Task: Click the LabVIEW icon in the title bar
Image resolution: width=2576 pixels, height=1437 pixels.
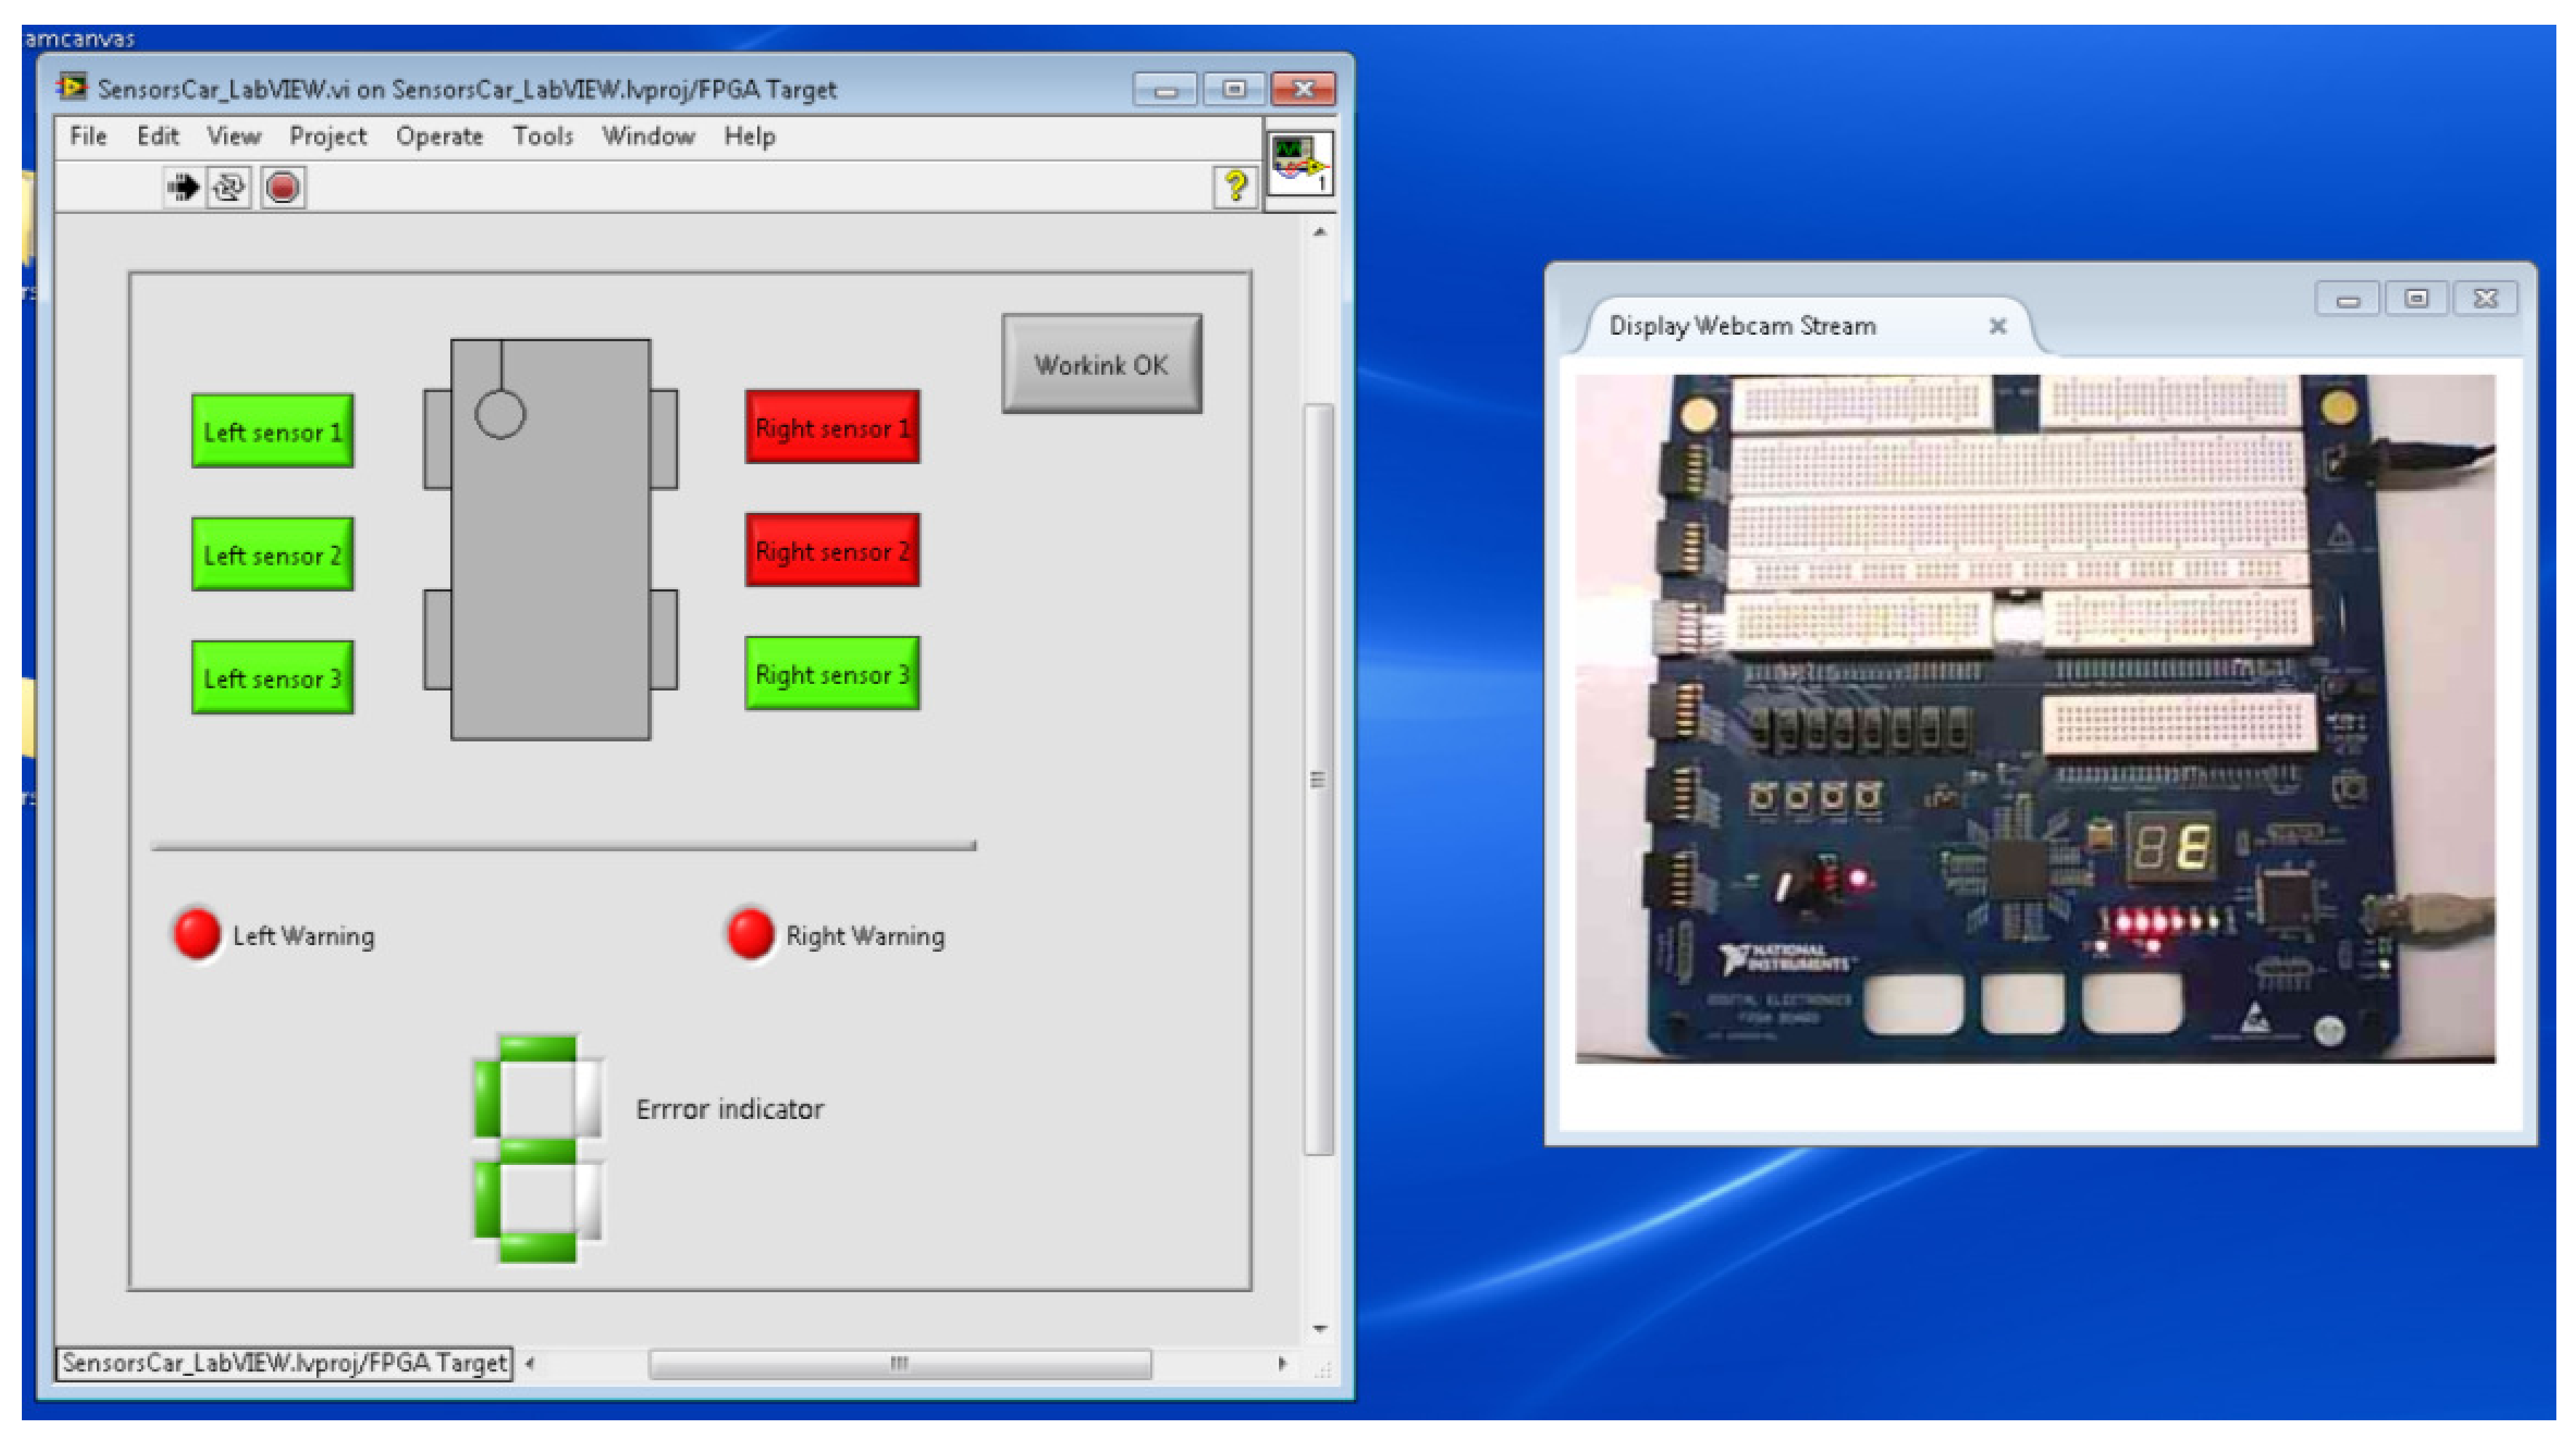Action: [72, 88]
